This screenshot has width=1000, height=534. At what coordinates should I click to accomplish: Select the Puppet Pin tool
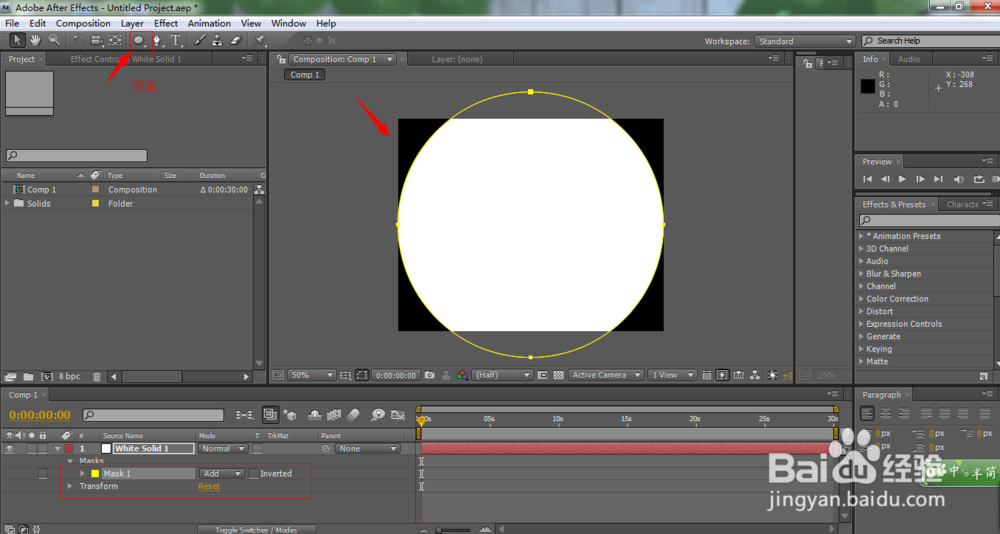pyautogui.click(x=260, y=40)
